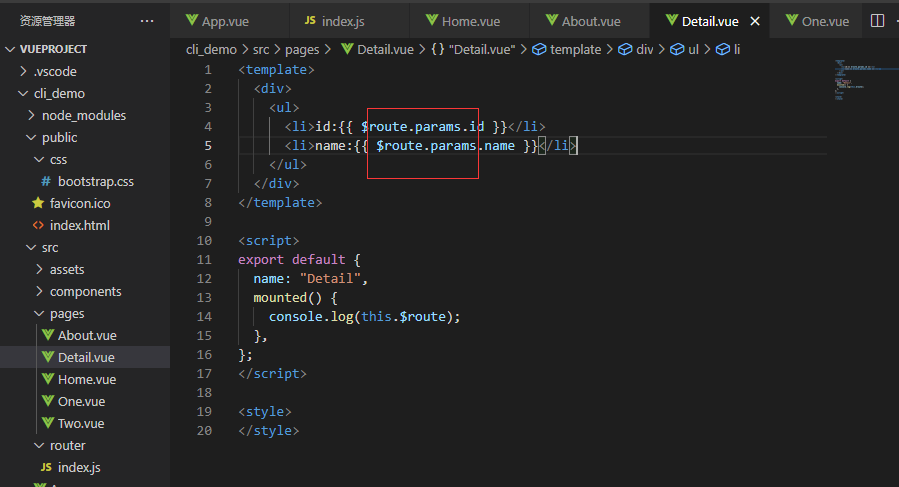The height and width of the screenshot is (487, 899).
Task: Click div in the breadcrumb
Action: coord(636,50)
